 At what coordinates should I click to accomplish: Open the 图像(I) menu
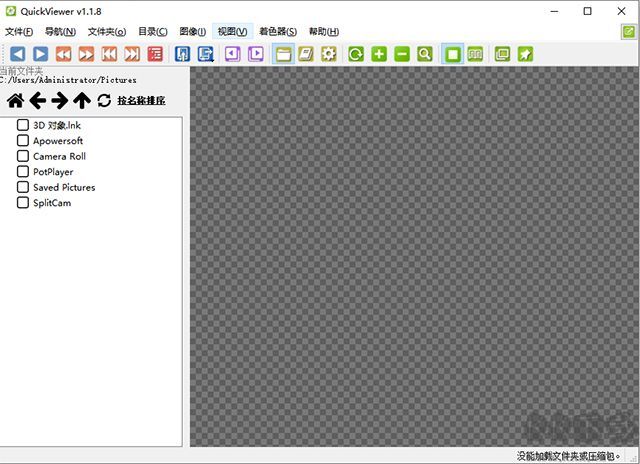(x=192, y=31)
